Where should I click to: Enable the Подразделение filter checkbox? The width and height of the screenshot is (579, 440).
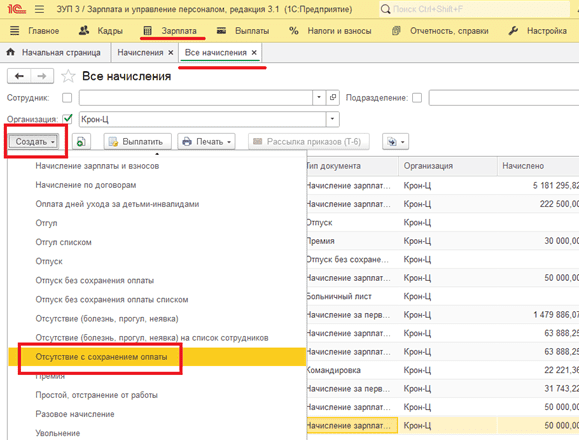tap(417, 98)
